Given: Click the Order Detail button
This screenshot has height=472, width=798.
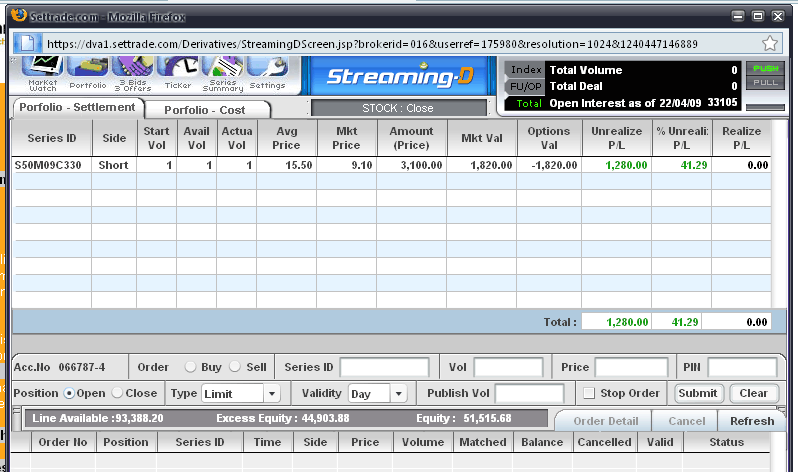Looking at the screenshot, I should [x=605, y=421].
